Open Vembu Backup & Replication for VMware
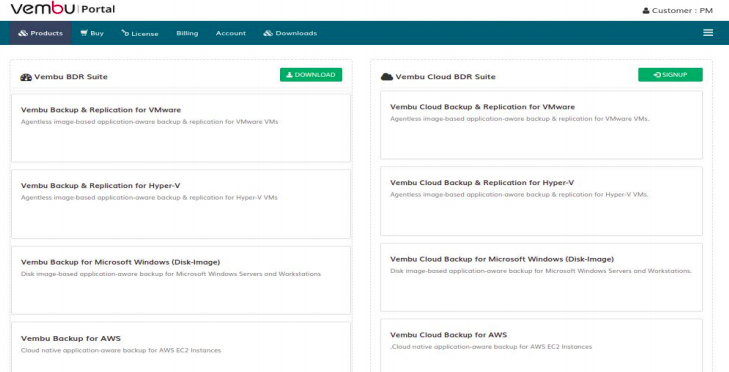This screenshot has width=729, height=372. click(181, 128)
